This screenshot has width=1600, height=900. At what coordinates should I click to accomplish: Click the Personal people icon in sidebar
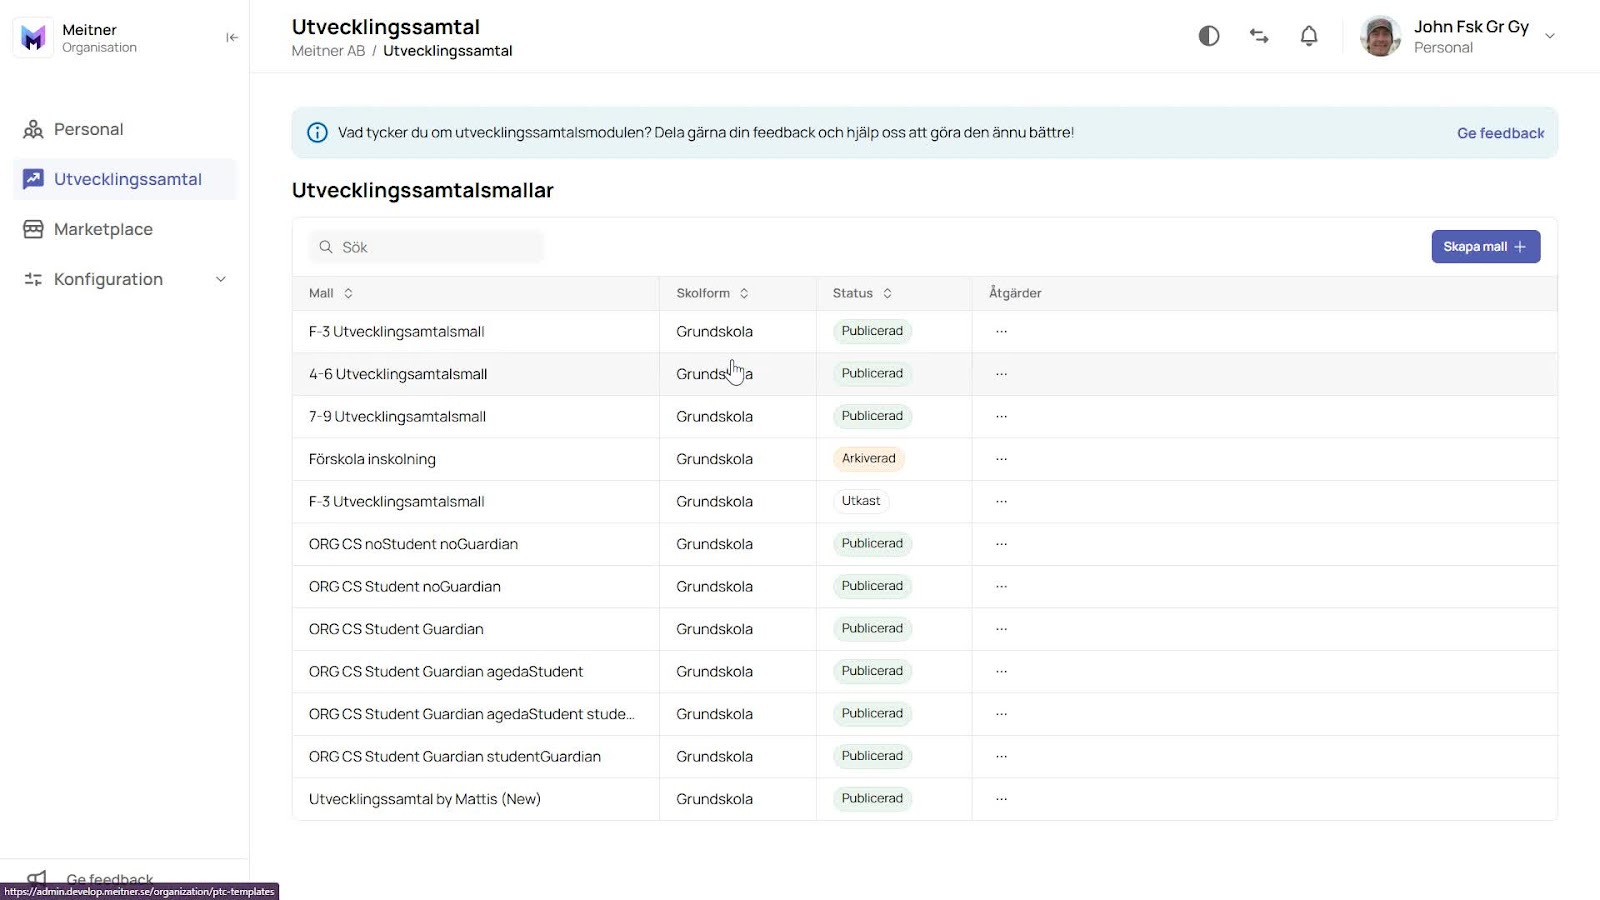pos(33,129)
